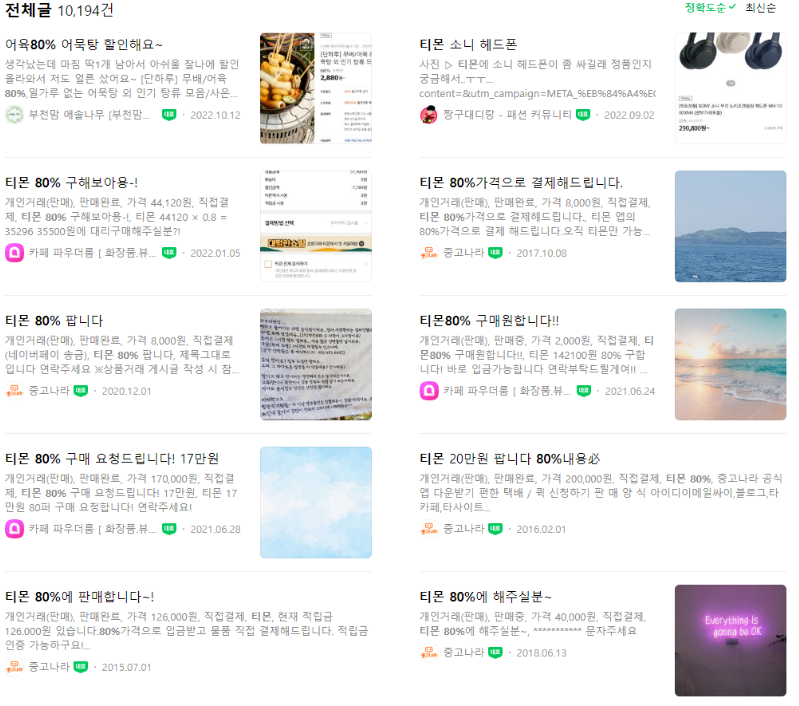Open the 부천맘 애솔나무 cafe profile icon
799x706 pixels.
(14, 115)
